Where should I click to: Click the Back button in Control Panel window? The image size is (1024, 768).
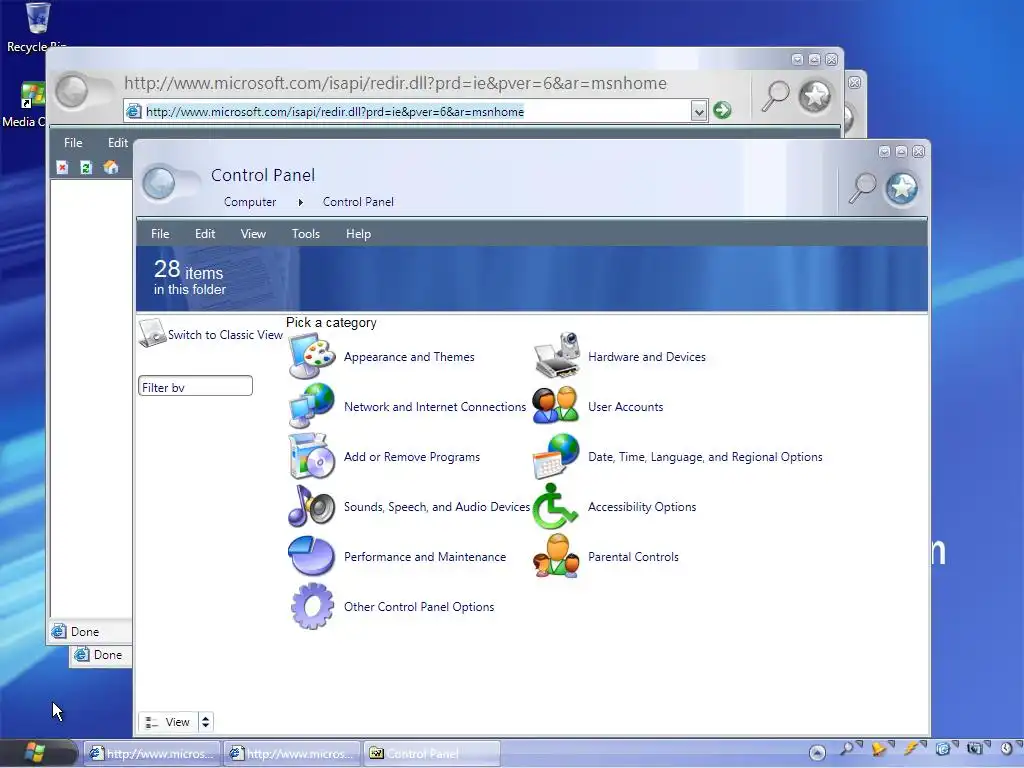pyautogui.click(x=159, y=183)
